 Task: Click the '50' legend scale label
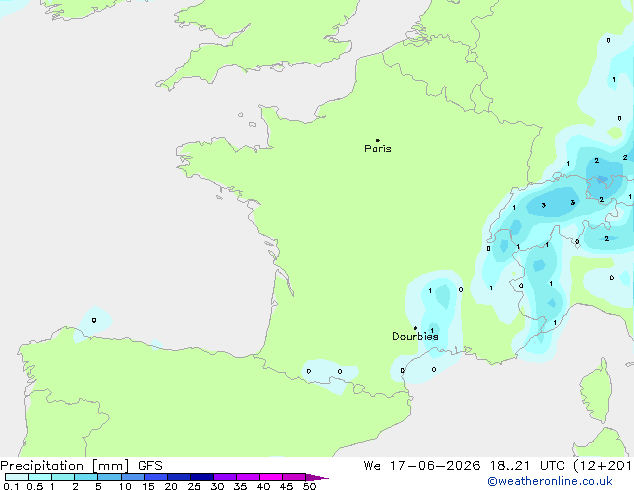click(309, 486)
